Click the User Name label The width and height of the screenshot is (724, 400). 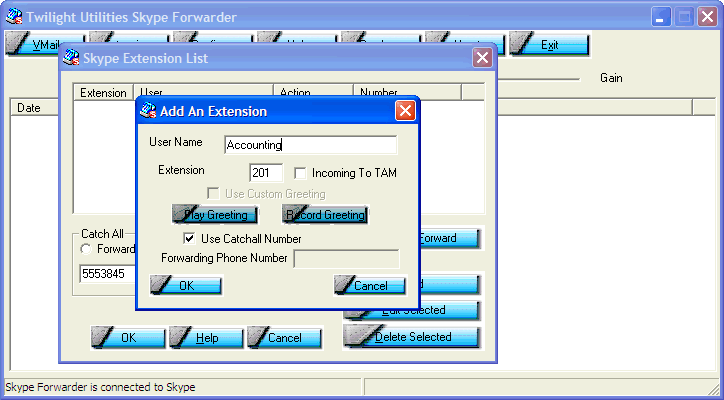pos(175,142)
